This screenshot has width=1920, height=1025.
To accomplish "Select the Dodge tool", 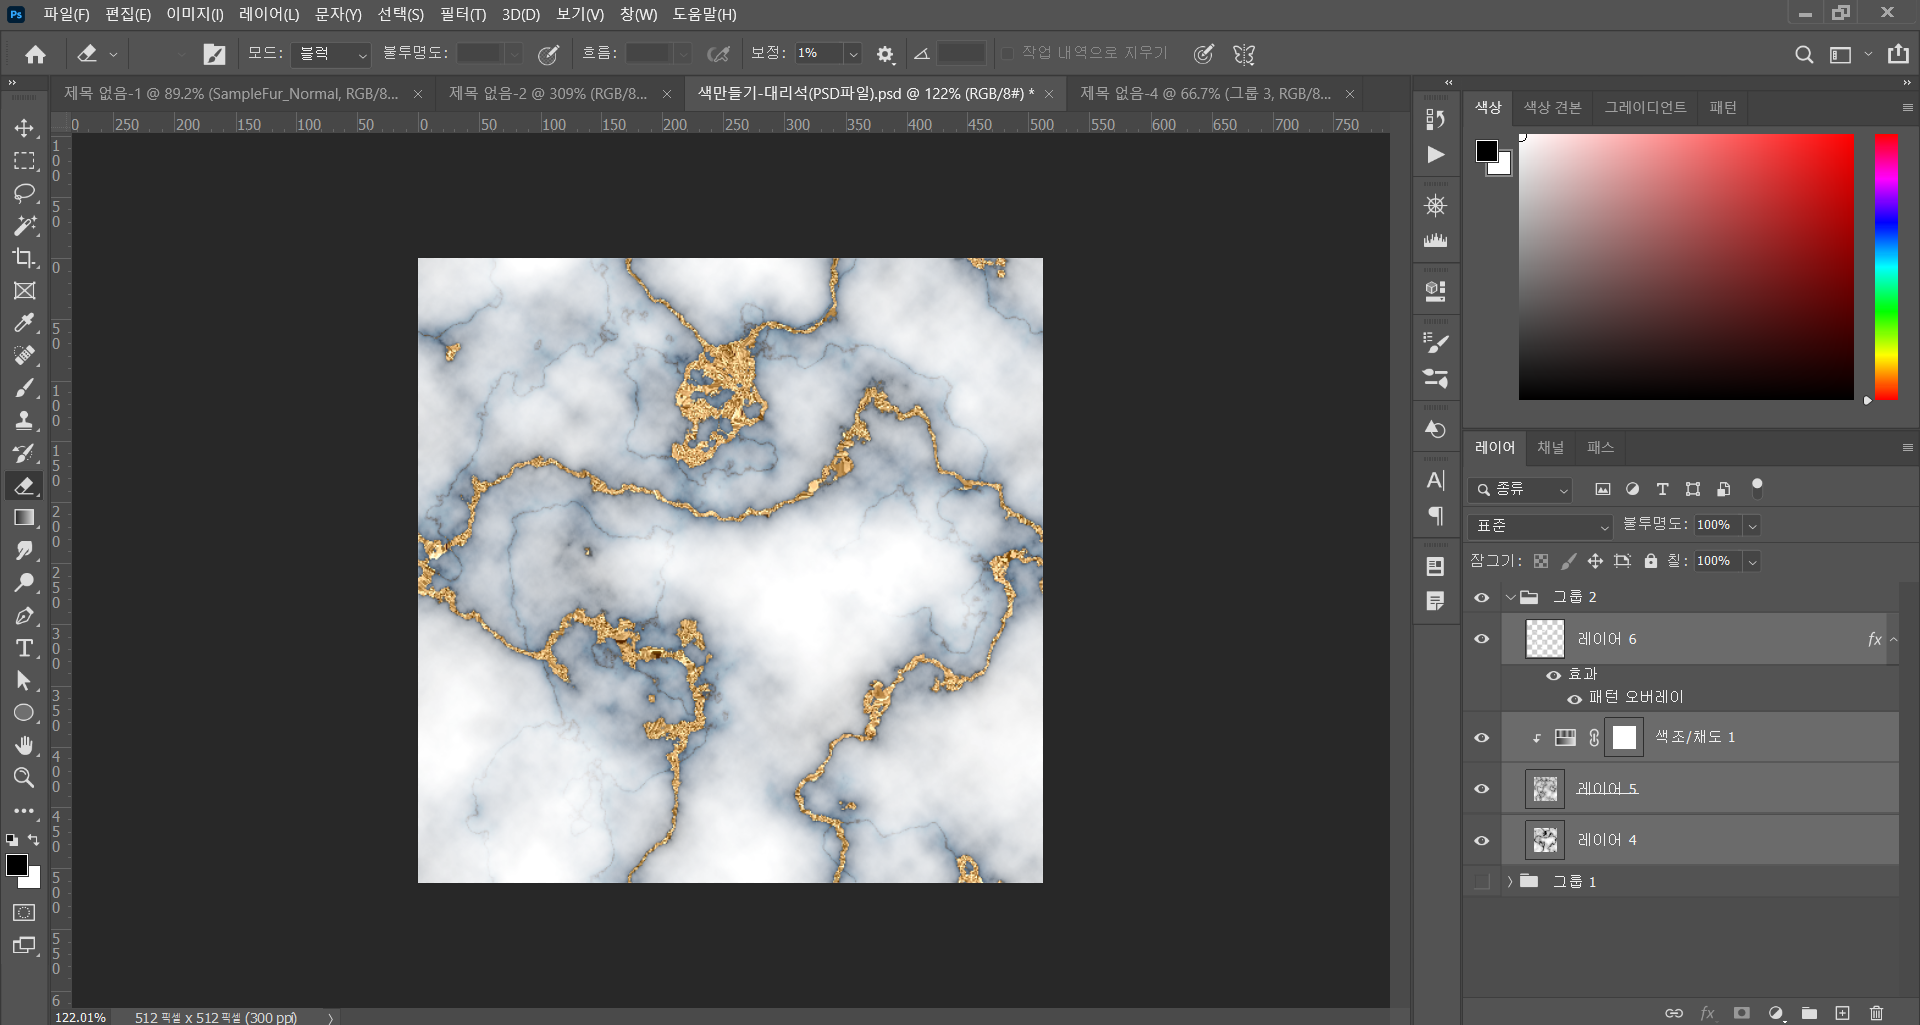I will (x=25, y=583).
